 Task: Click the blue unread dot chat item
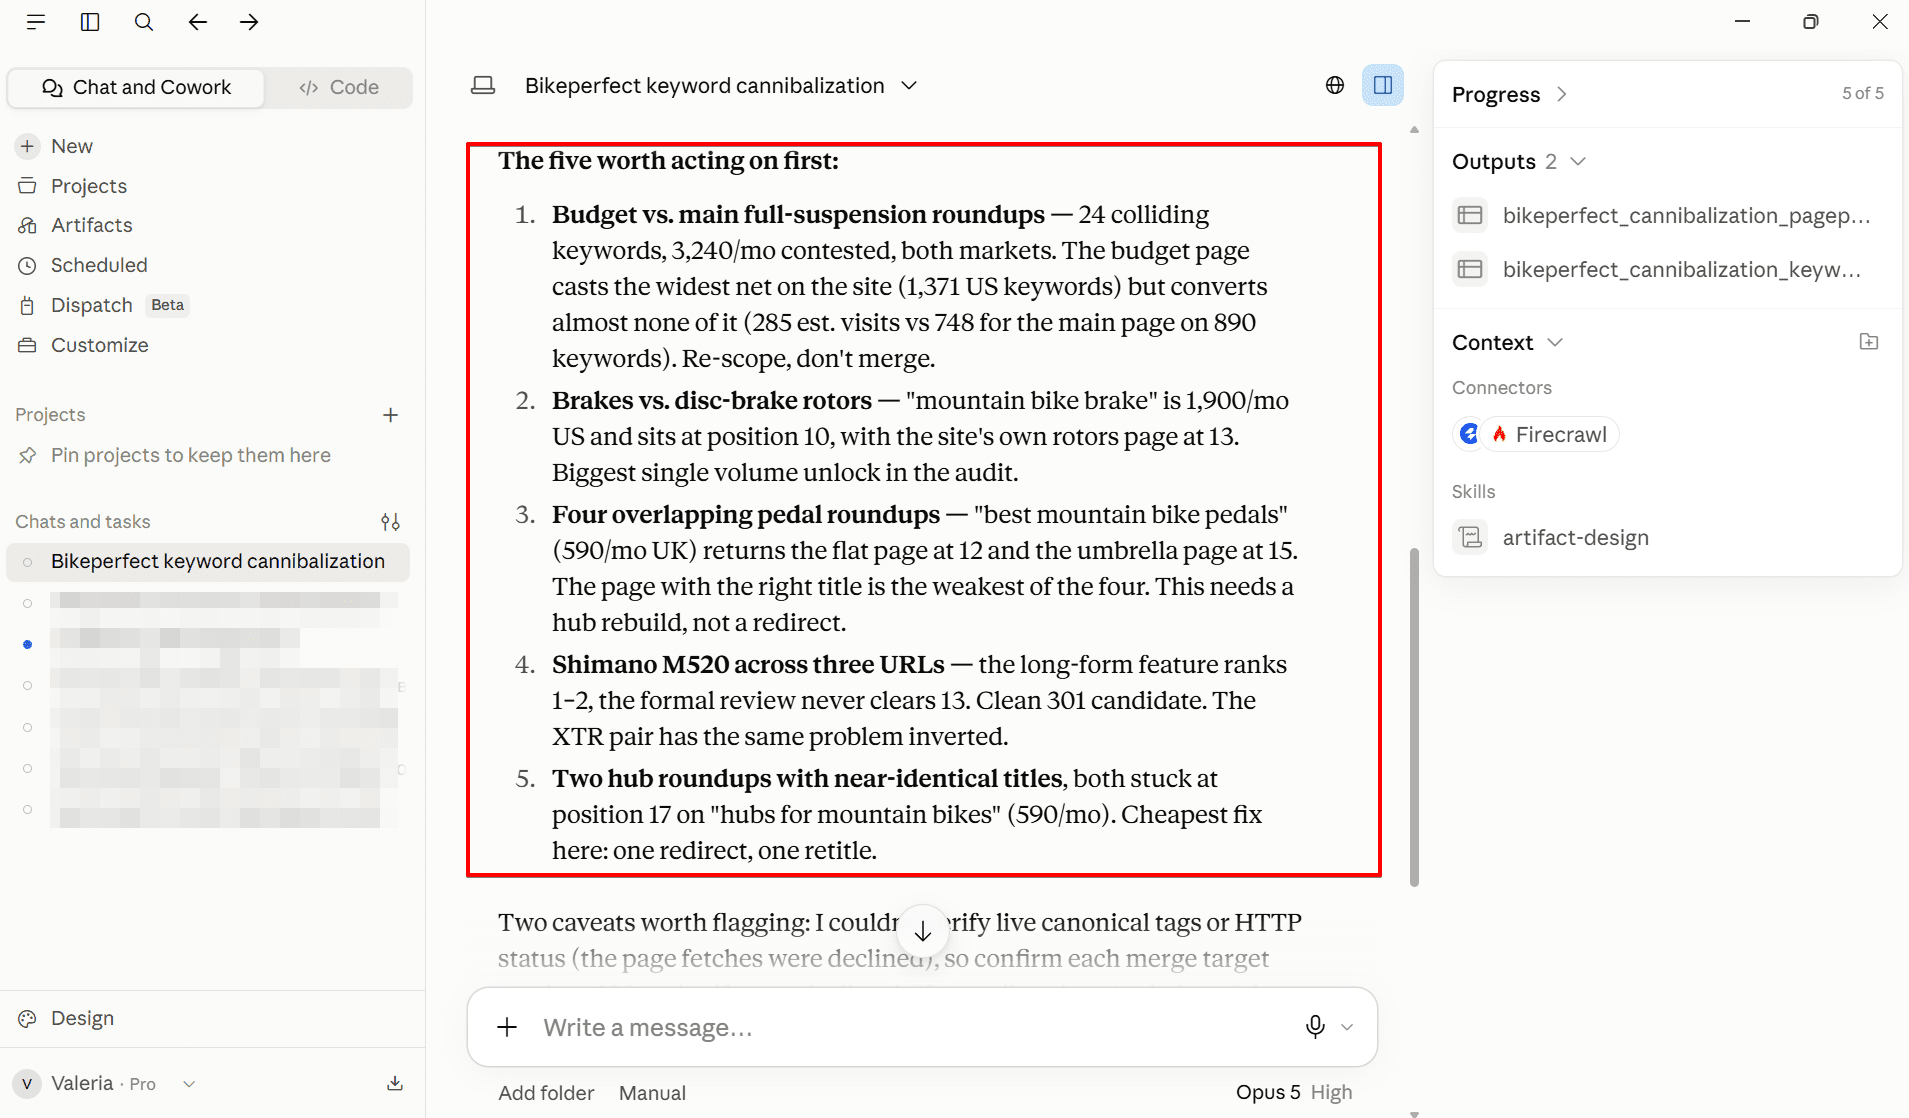28,645
